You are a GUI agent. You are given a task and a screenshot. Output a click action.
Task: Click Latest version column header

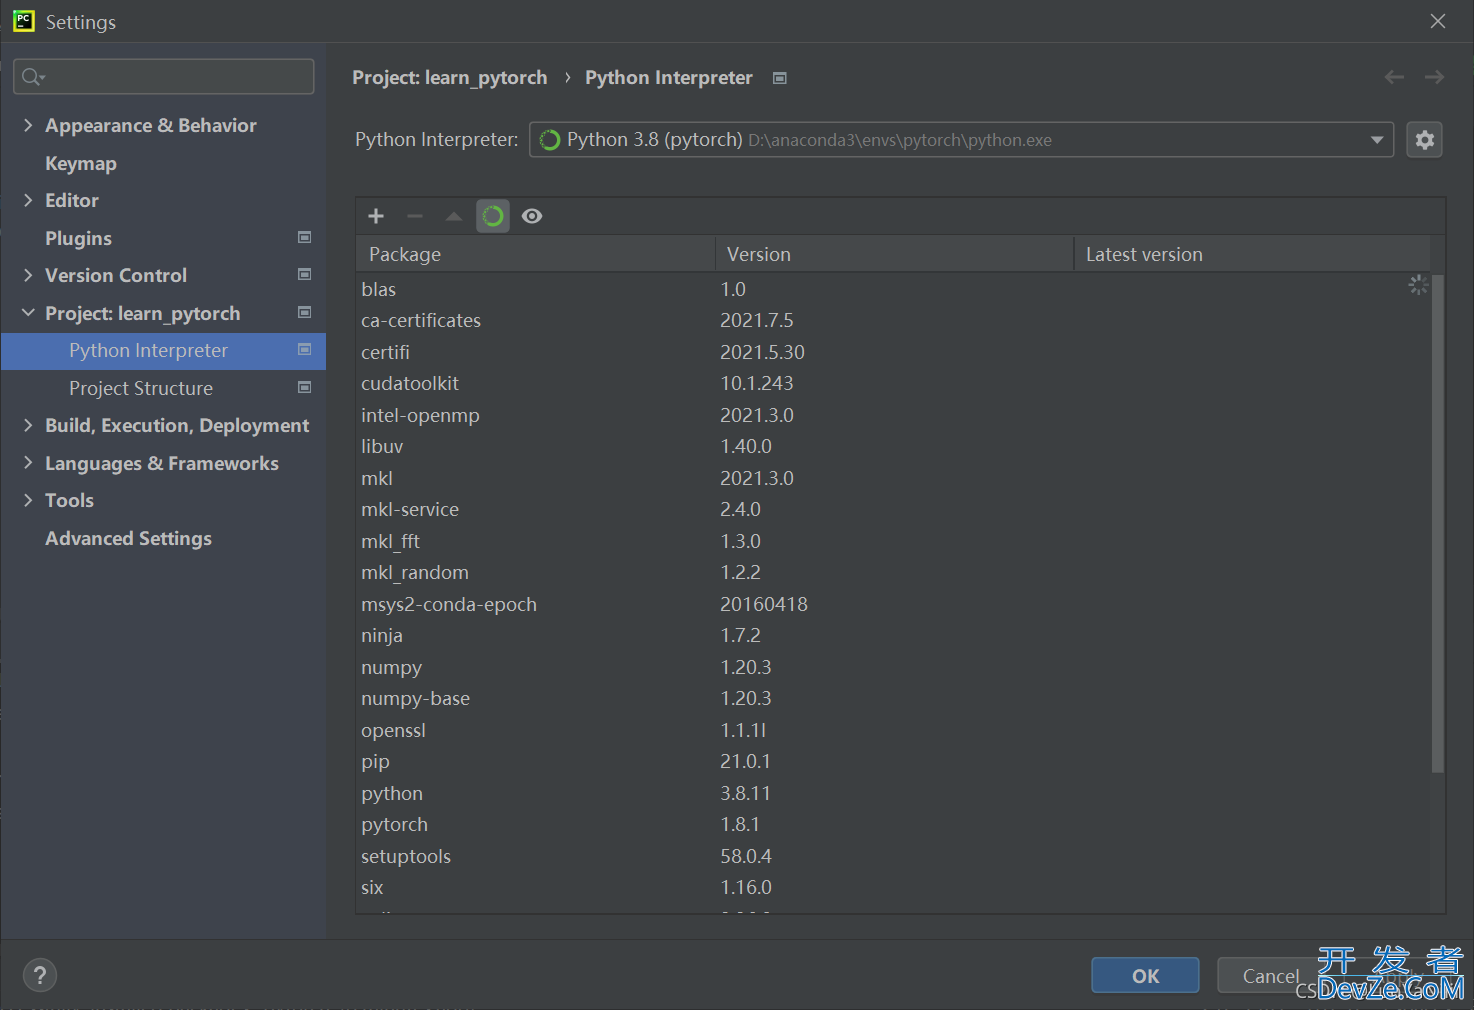coord(1252,254)
